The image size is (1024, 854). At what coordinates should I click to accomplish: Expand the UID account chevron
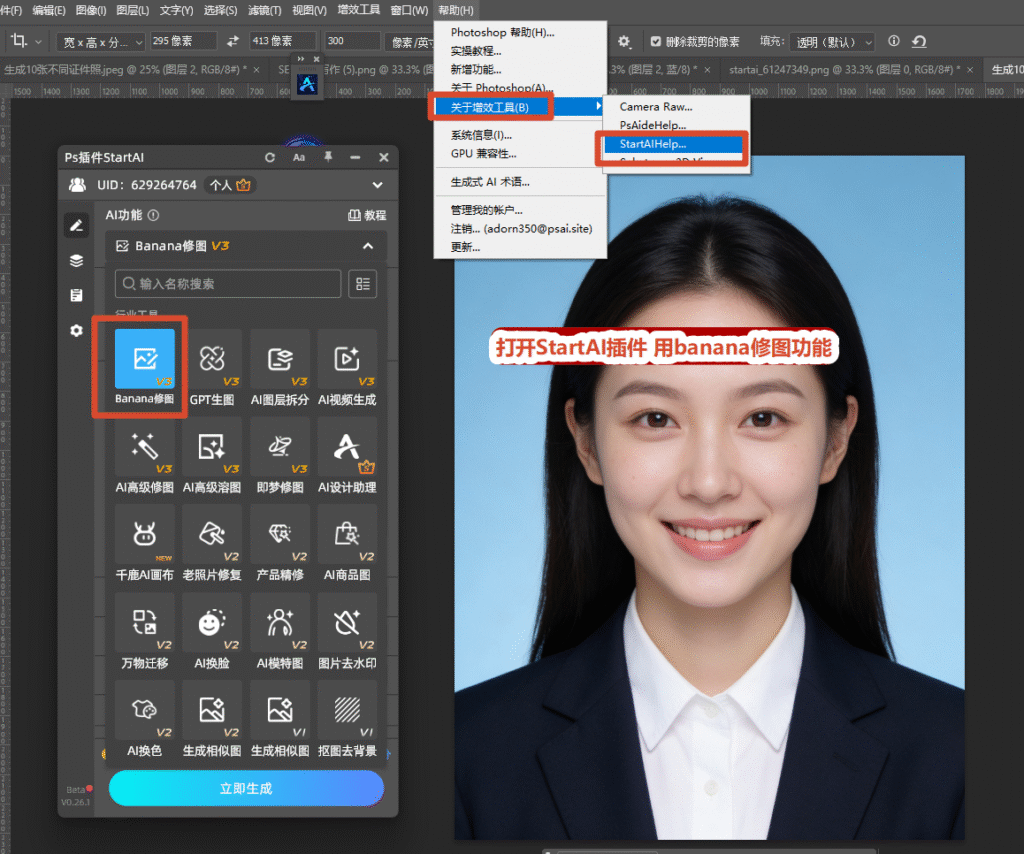(377, 185)
